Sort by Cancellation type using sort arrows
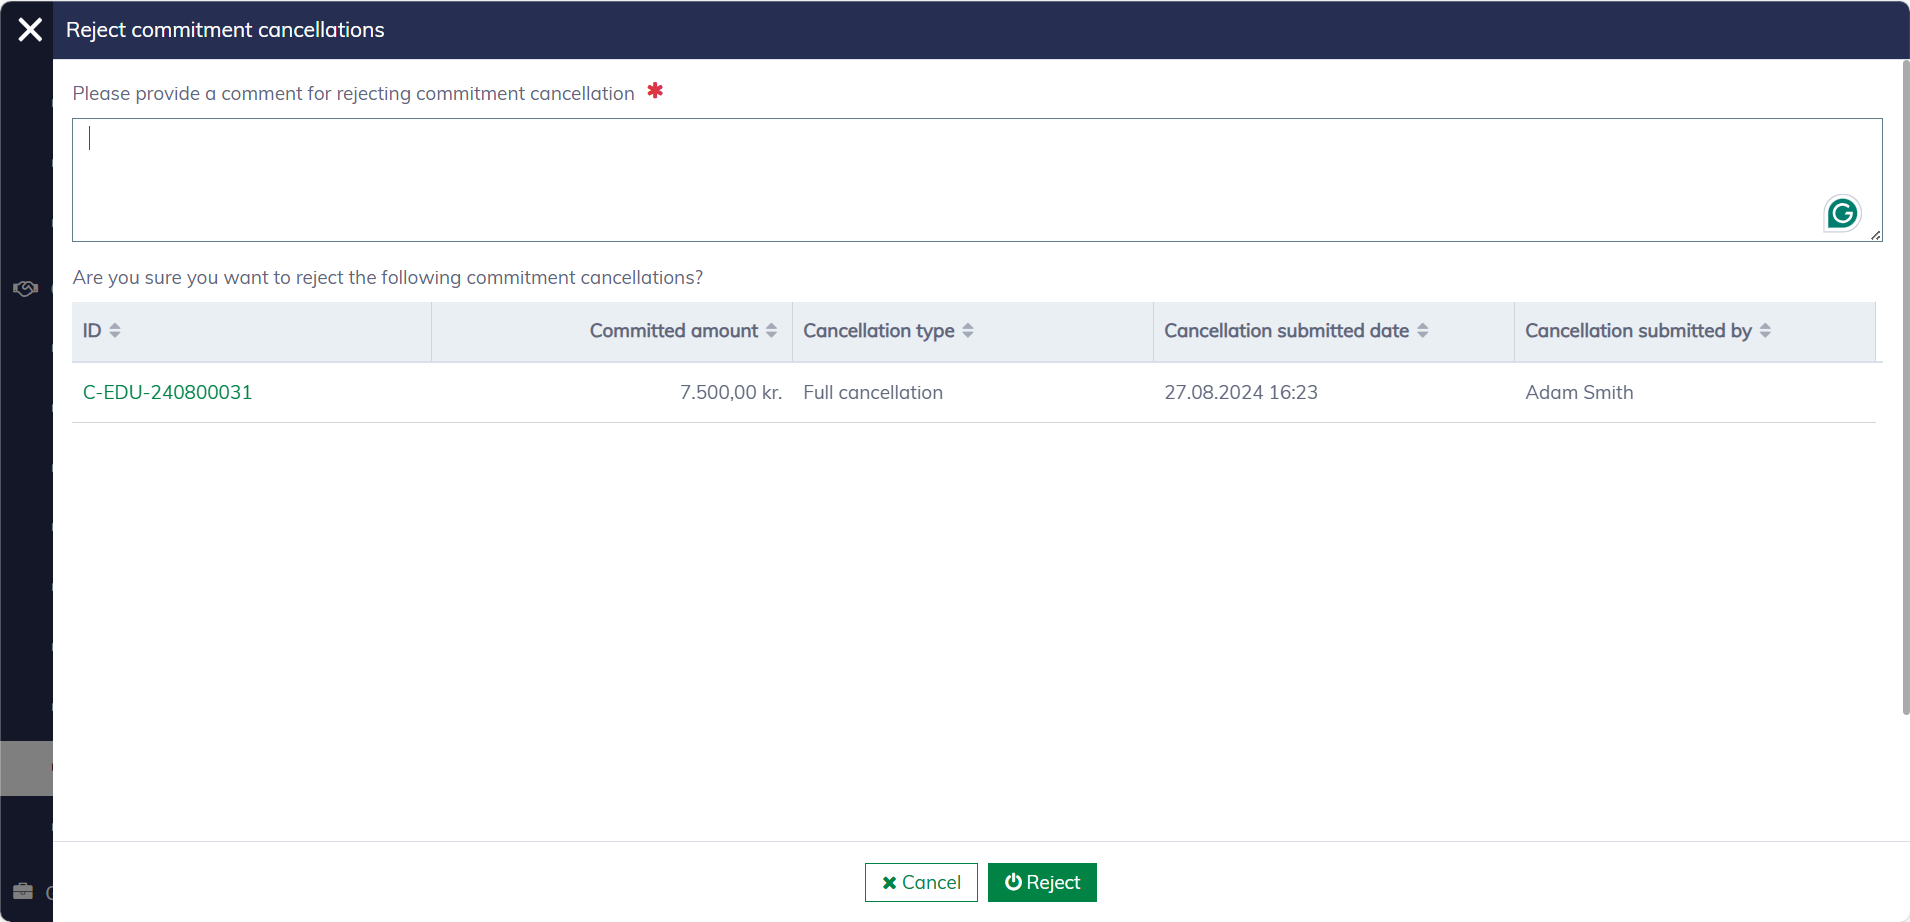This screenshot has width=1910, height=922. point(968,331)
